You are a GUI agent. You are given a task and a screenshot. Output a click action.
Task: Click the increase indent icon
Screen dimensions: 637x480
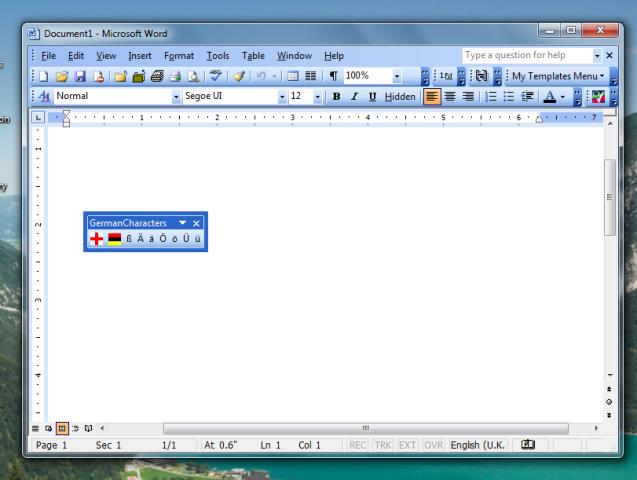tap(527, 96)
